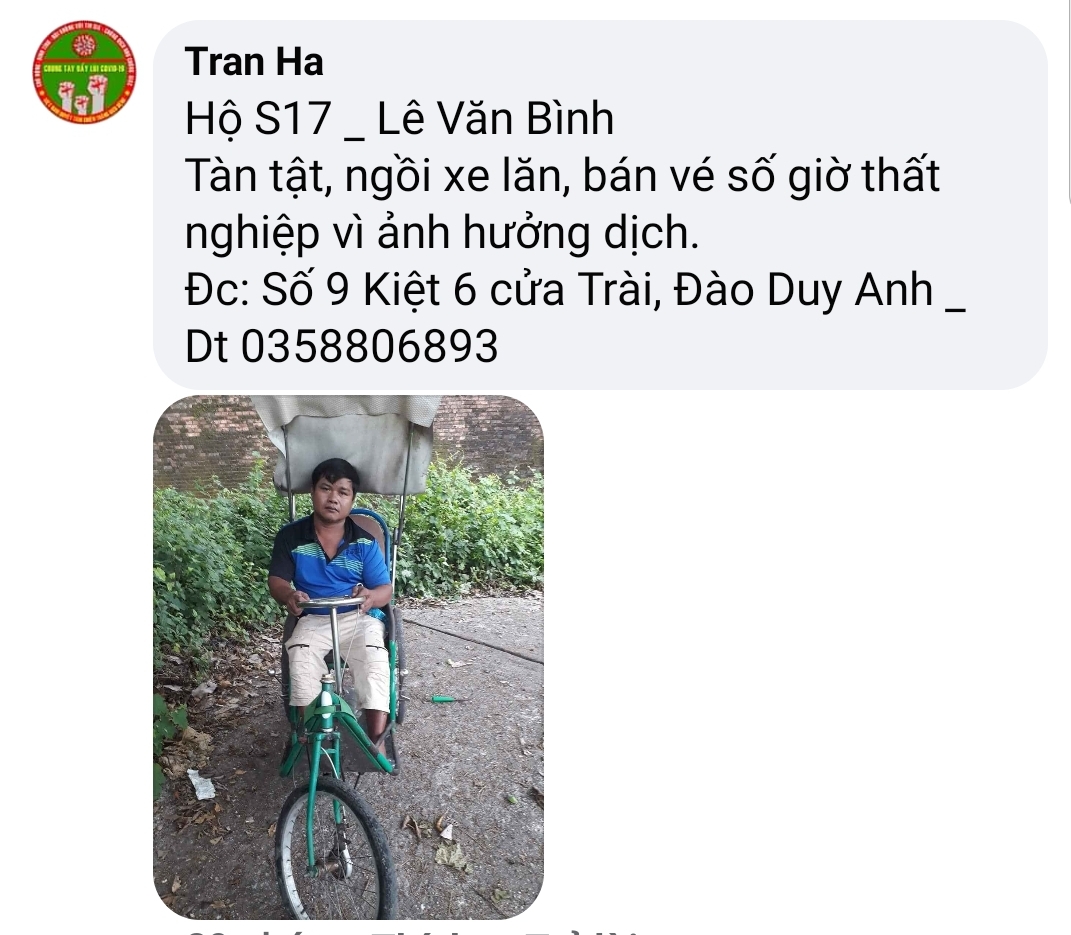Viewport: 1071px width, 935px height.
Task: Tap the phone number 0358806893
Action: (369, 346)
